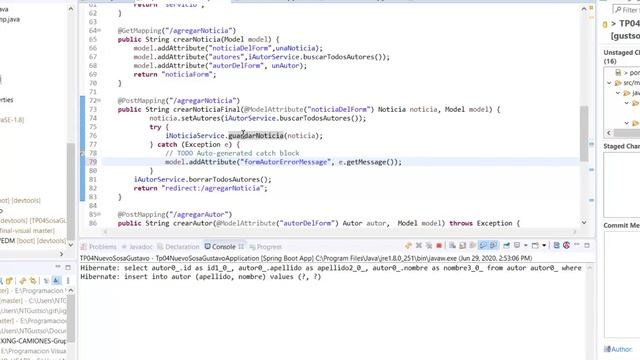Maximize the Git Repositories view at lower left
Screen dimensions: 640x360
coord(68,267)
